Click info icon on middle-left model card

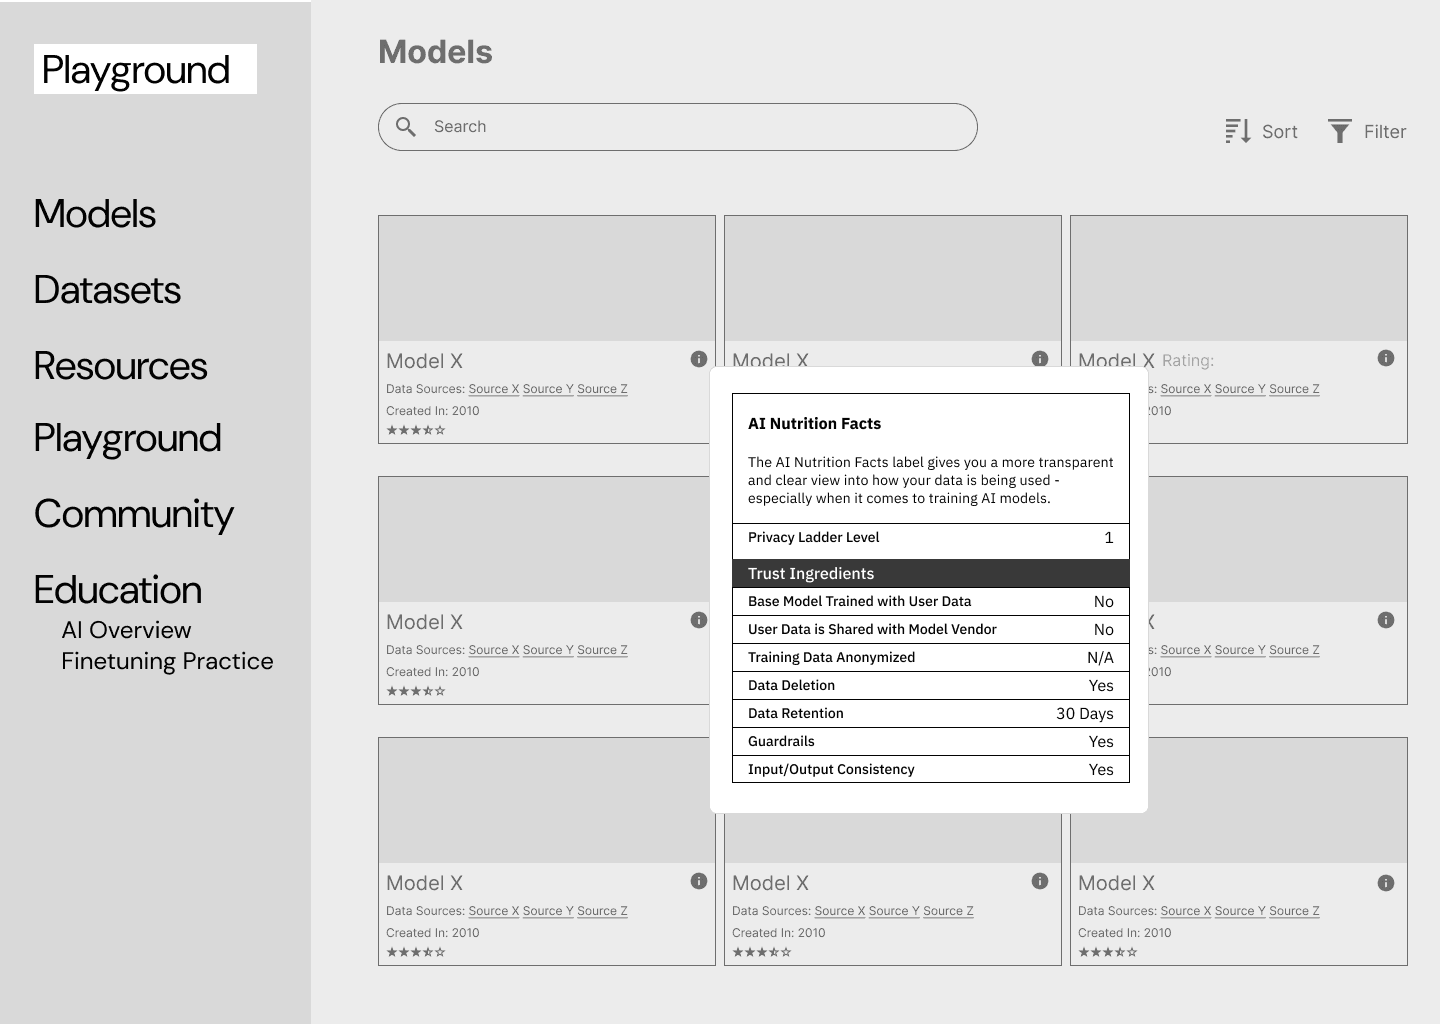pyautogui.click(x=699, y=620)
